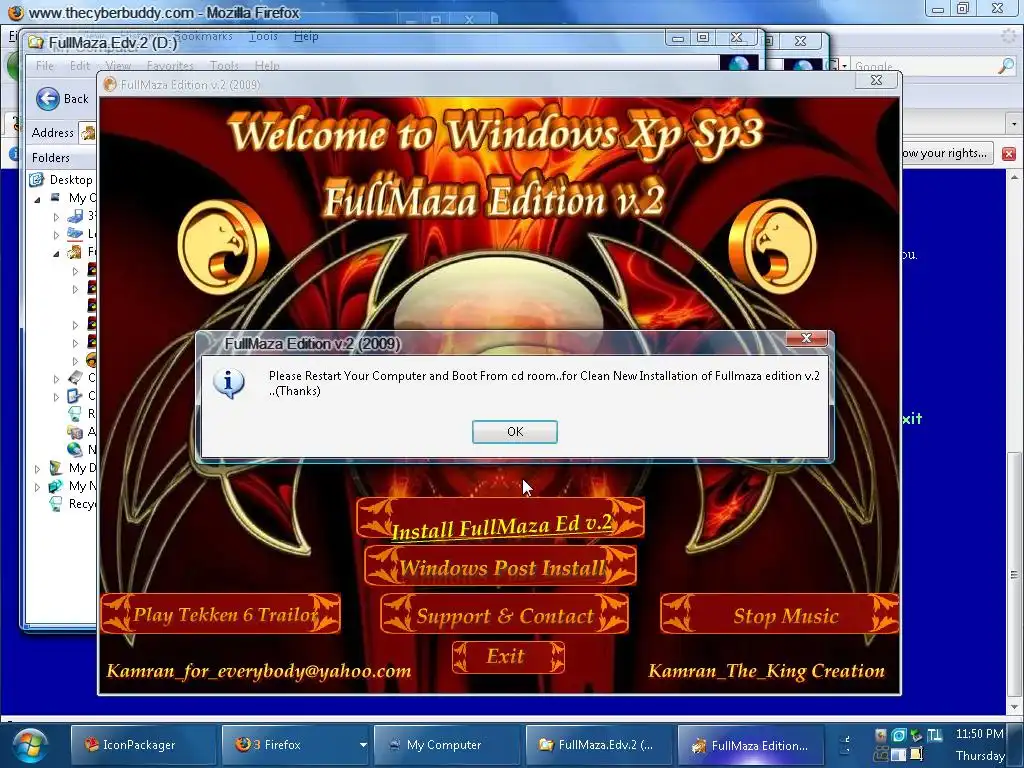The height and width of the screenshot is (768, 1024).
Task: Click the FullMaza autorun title bar icon
Action: click(110, 84)
